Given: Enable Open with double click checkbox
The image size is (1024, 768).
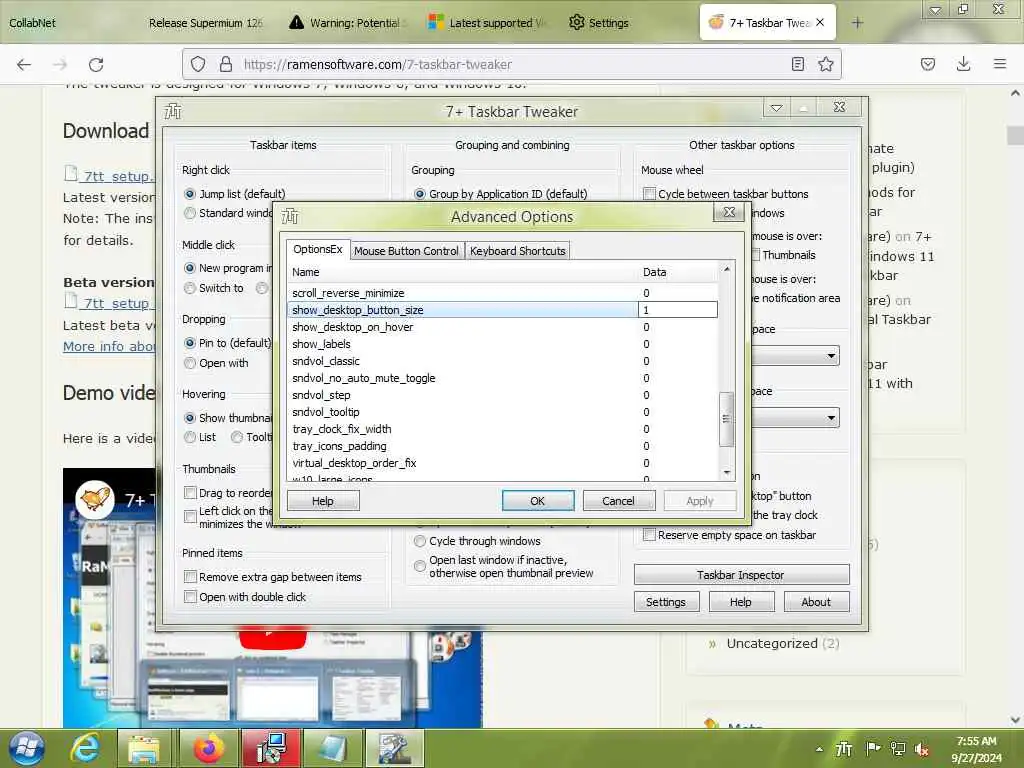Looking at the screenshot, I should click(191, 596).
